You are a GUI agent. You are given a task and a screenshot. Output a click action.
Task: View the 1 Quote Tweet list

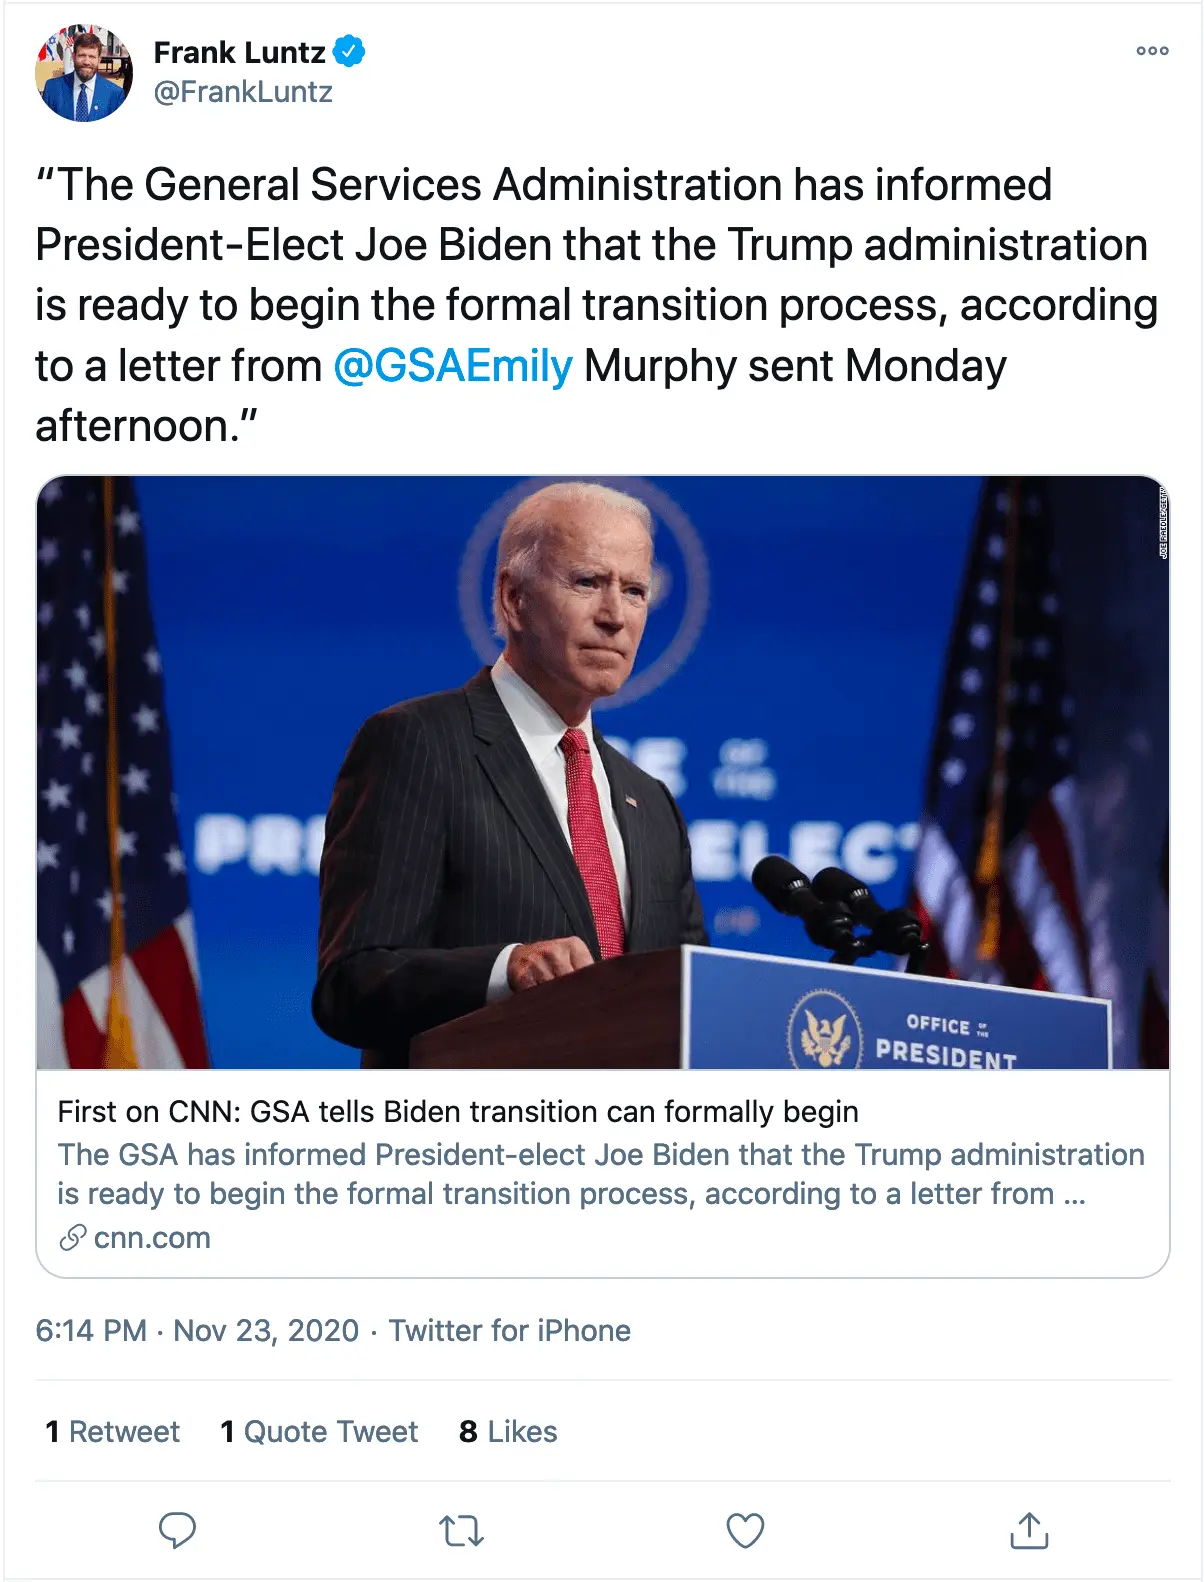tap(319, 1432)
